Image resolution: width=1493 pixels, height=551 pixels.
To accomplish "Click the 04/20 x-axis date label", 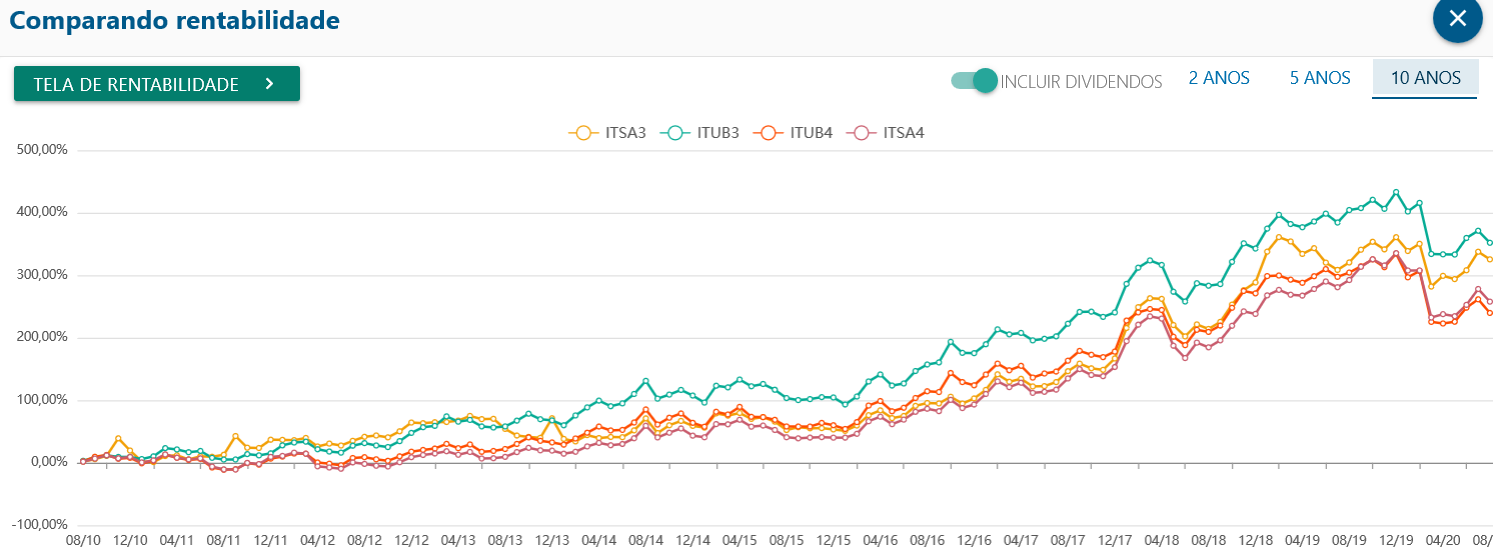I will (1445, 540).
